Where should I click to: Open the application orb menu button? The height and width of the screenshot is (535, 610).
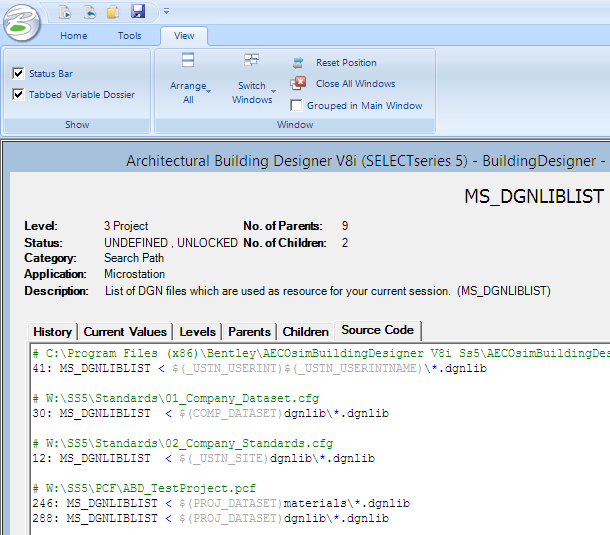click(22, 23)
